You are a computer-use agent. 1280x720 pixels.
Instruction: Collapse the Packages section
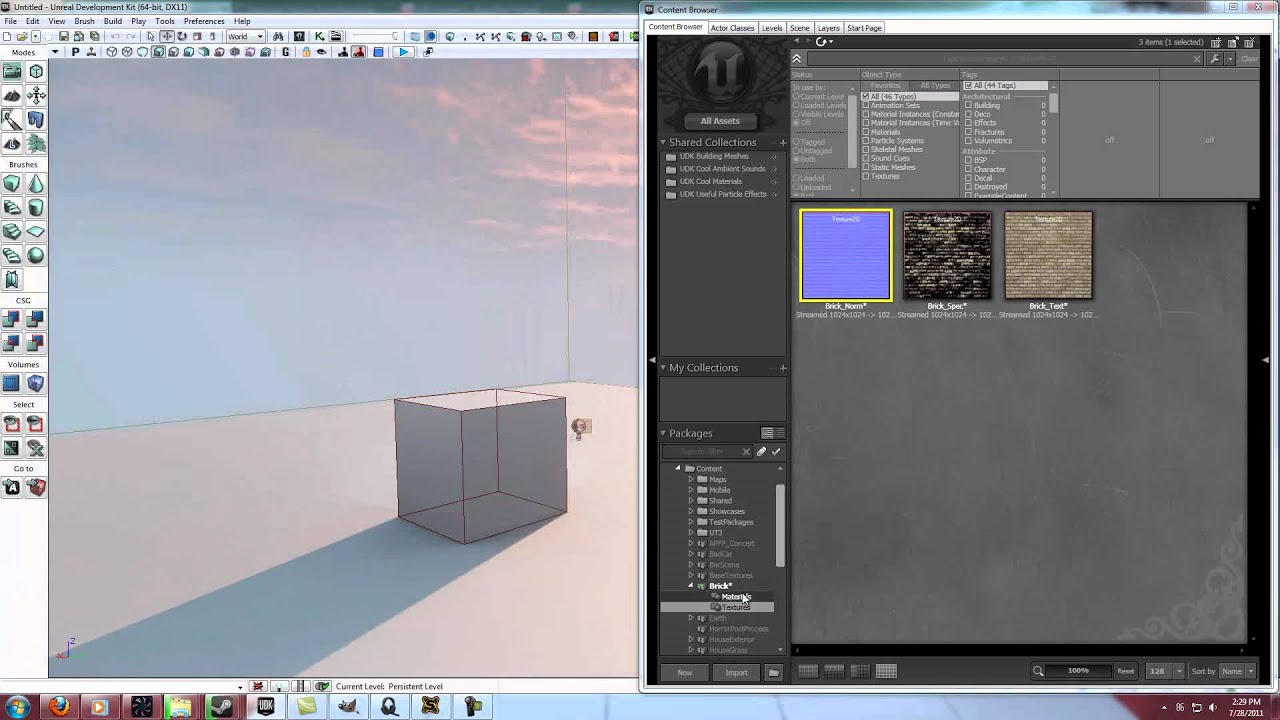662,433
